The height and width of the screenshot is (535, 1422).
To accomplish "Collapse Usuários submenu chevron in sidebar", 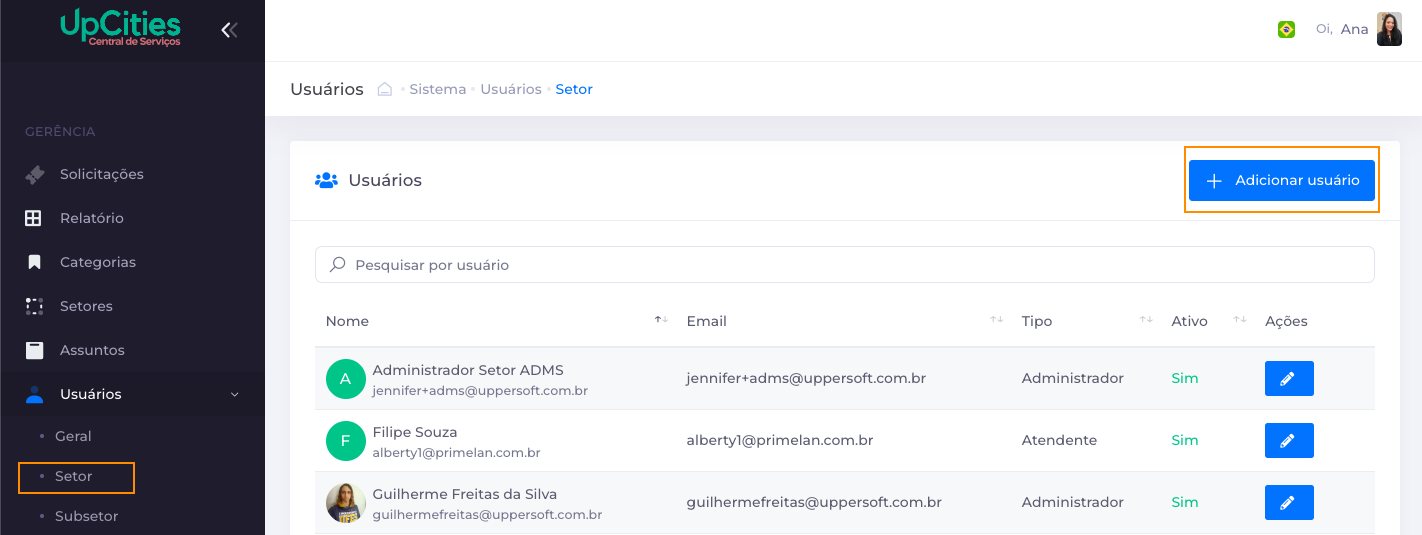I will click(235, 395).
